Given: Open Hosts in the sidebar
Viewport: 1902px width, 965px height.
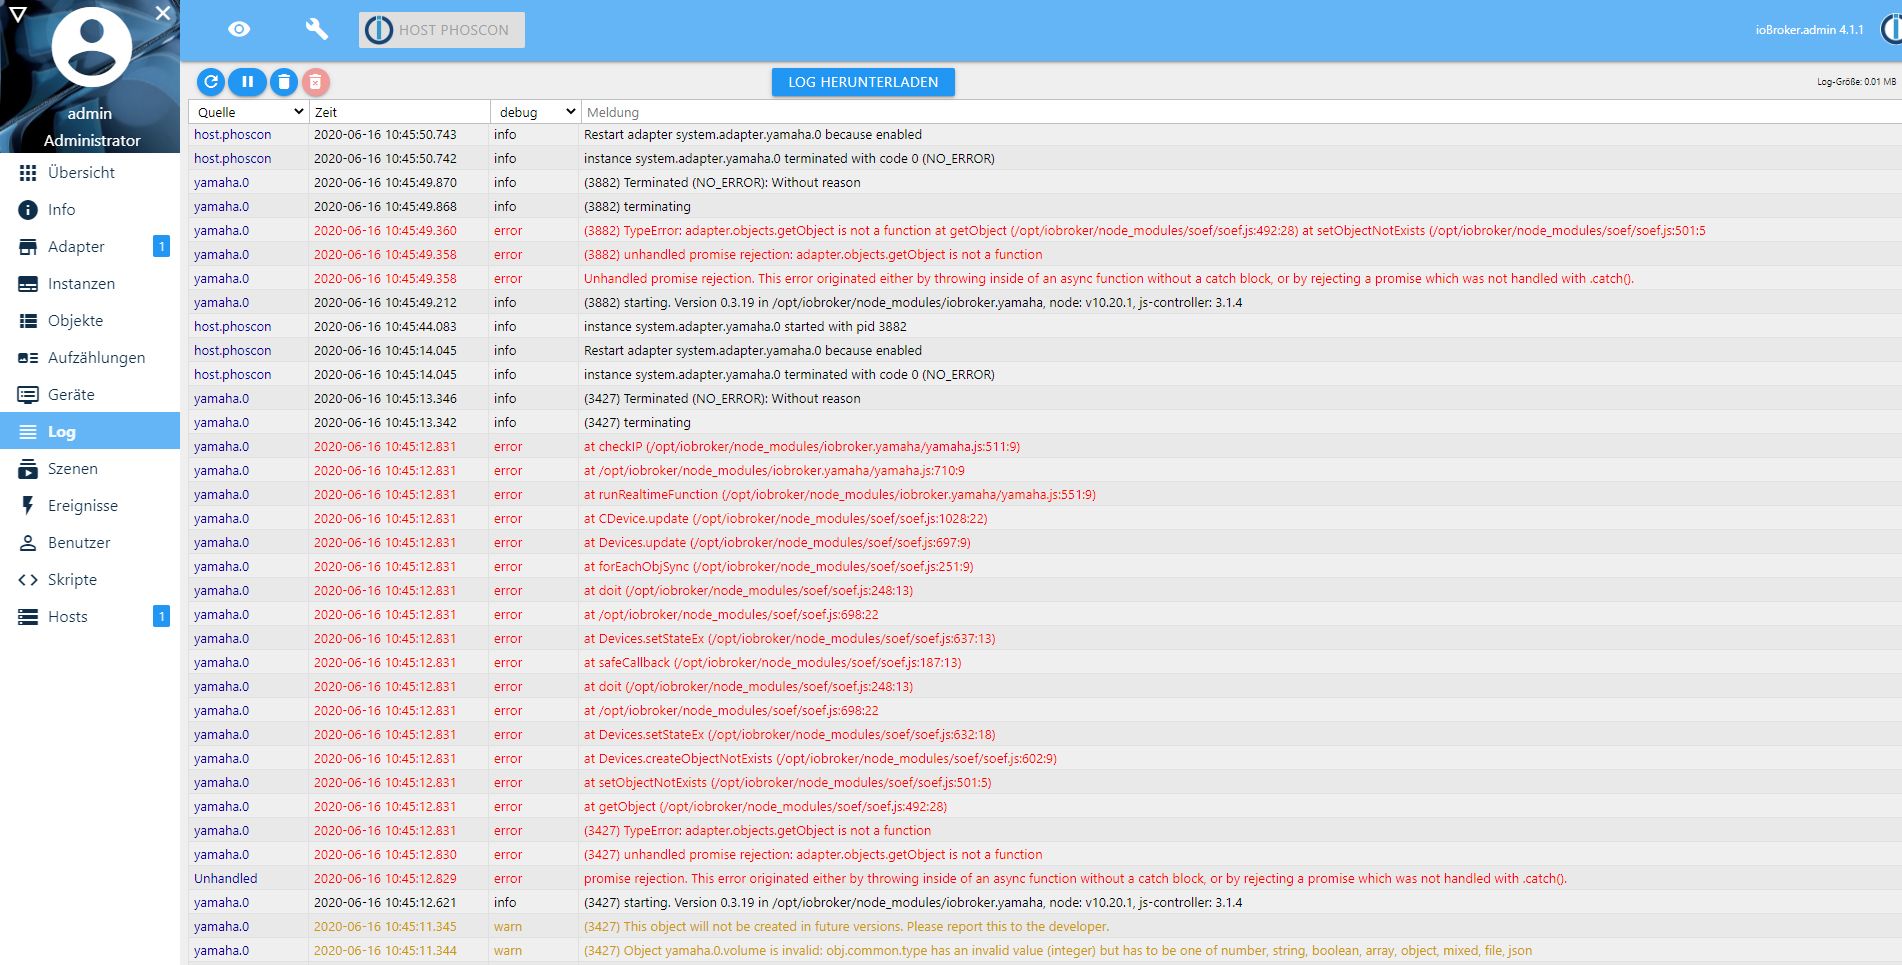Looking at the screenshot, I should [x=90, y=617].
